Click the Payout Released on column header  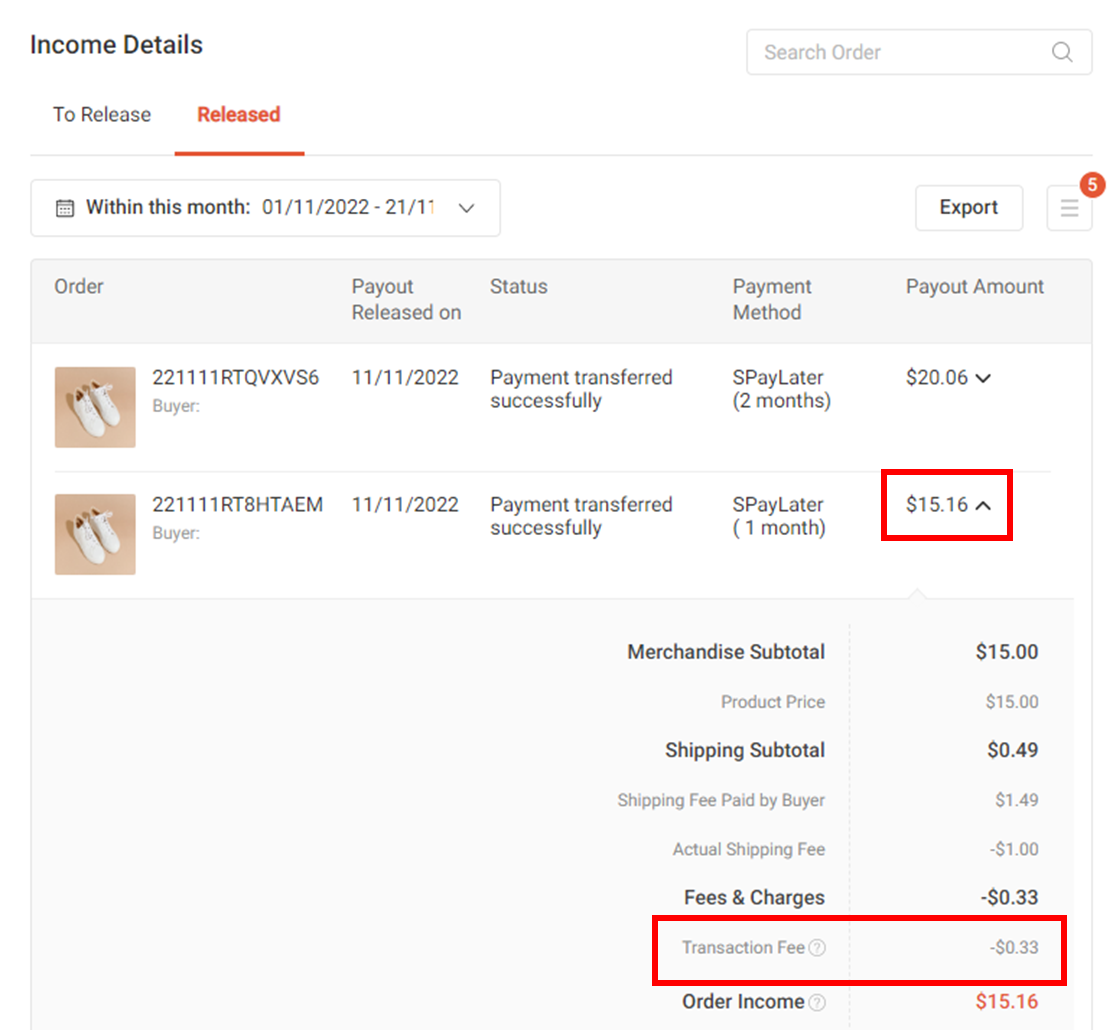pos(406,300)
